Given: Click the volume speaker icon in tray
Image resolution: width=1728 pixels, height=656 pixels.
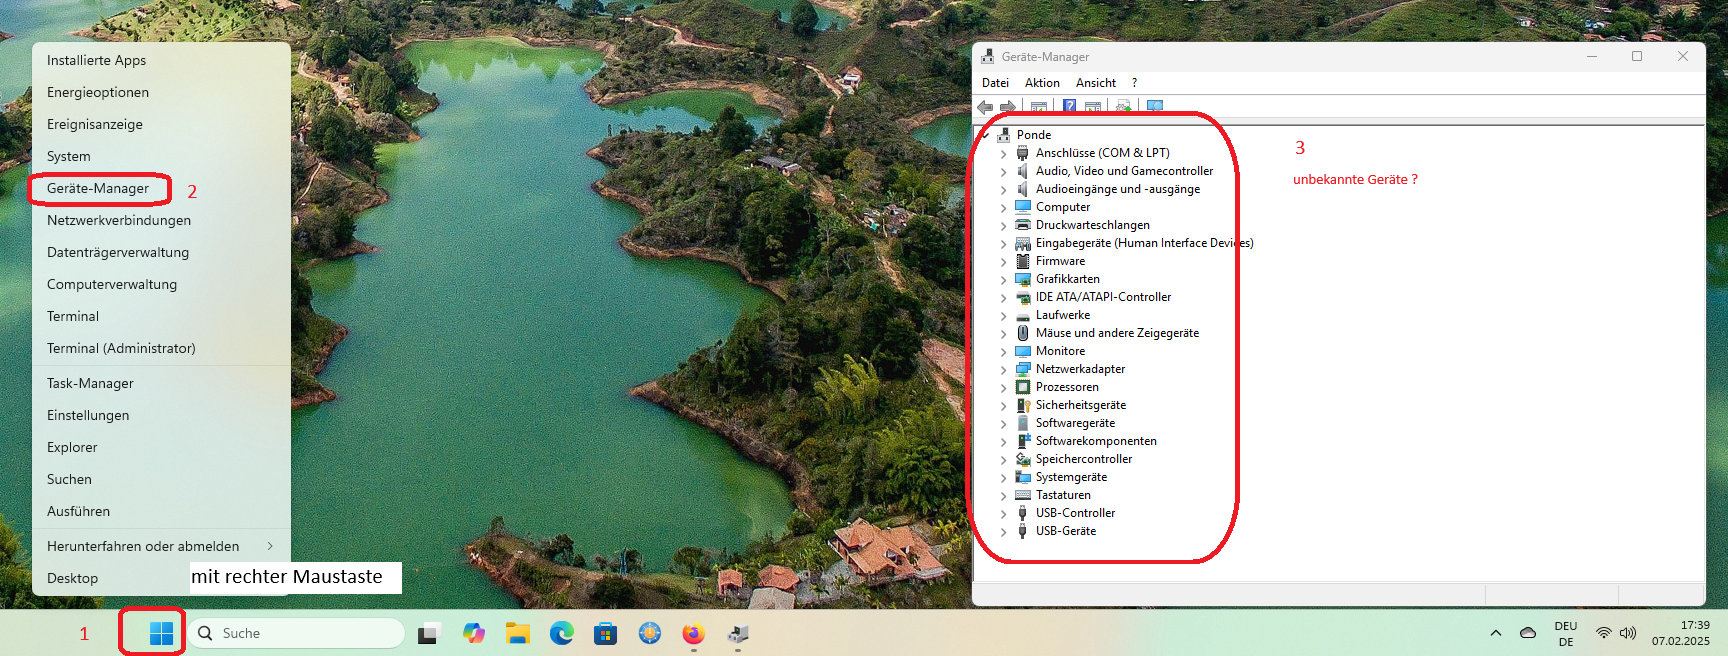Looking at the screenshot, I should point(1628,633).
